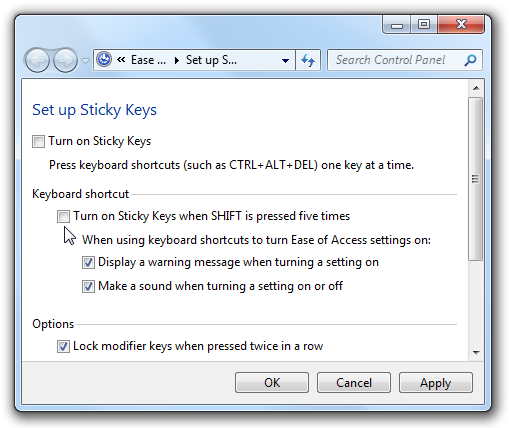Click the Ease of Access icon in address bar
The image size is (509, 428).
[x=104, y=60]
